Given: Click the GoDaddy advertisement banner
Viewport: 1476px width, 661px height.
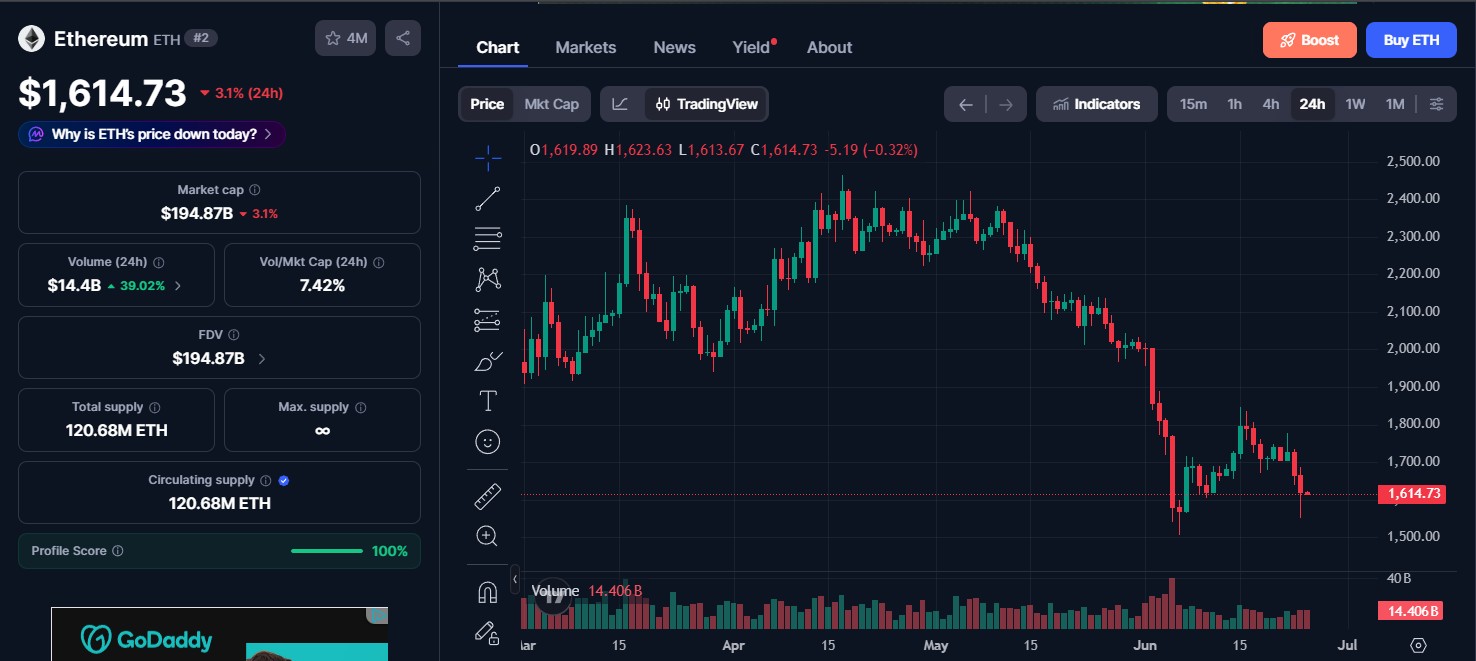Looking at the screenshot, I should click(x=219, y=634).
